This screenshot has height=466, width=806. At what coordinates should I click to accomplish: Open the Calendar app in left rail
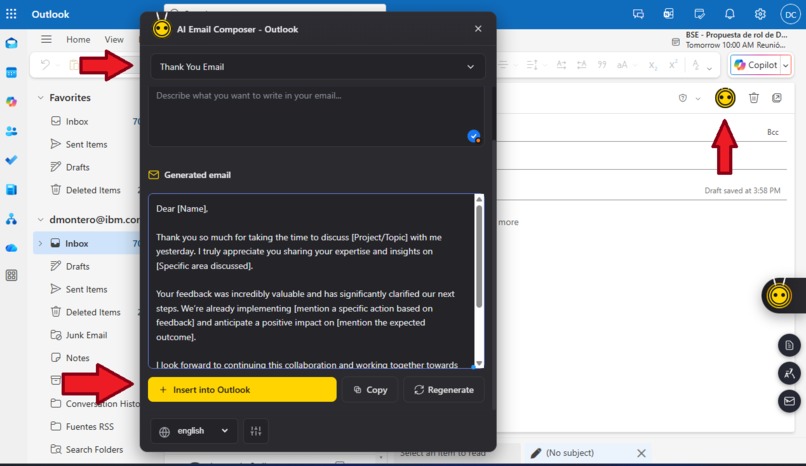pyautogui.click(x=11, y=72)
